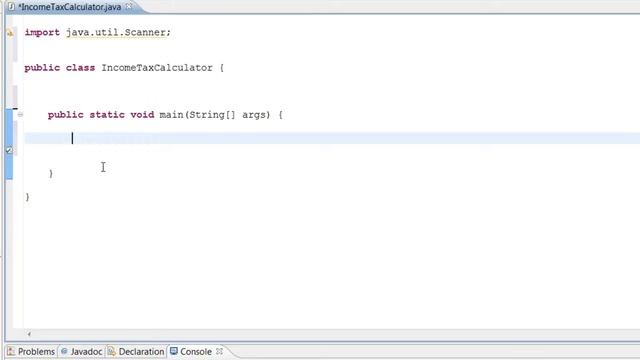Click on 'java.util.Scanner;' in import statement
640x360 pixels.
[x=118, y=32]
